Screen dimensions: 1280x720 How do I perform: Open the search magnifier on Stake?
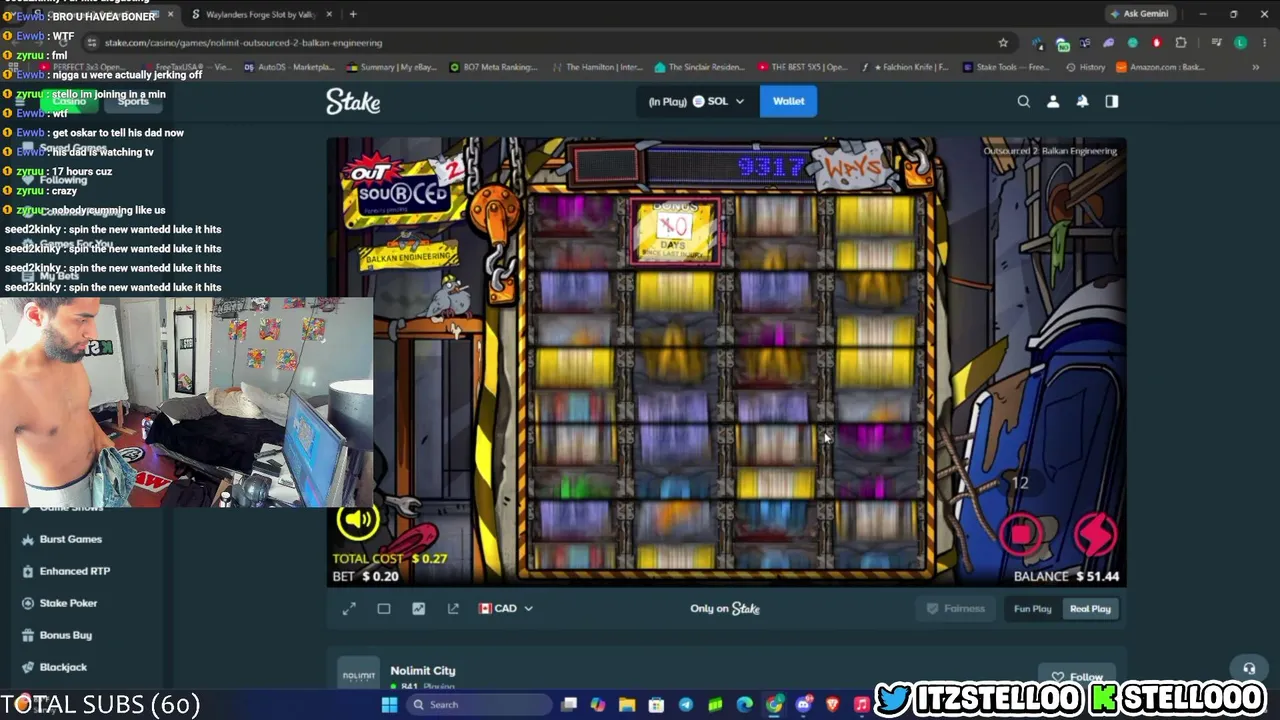1023,101
